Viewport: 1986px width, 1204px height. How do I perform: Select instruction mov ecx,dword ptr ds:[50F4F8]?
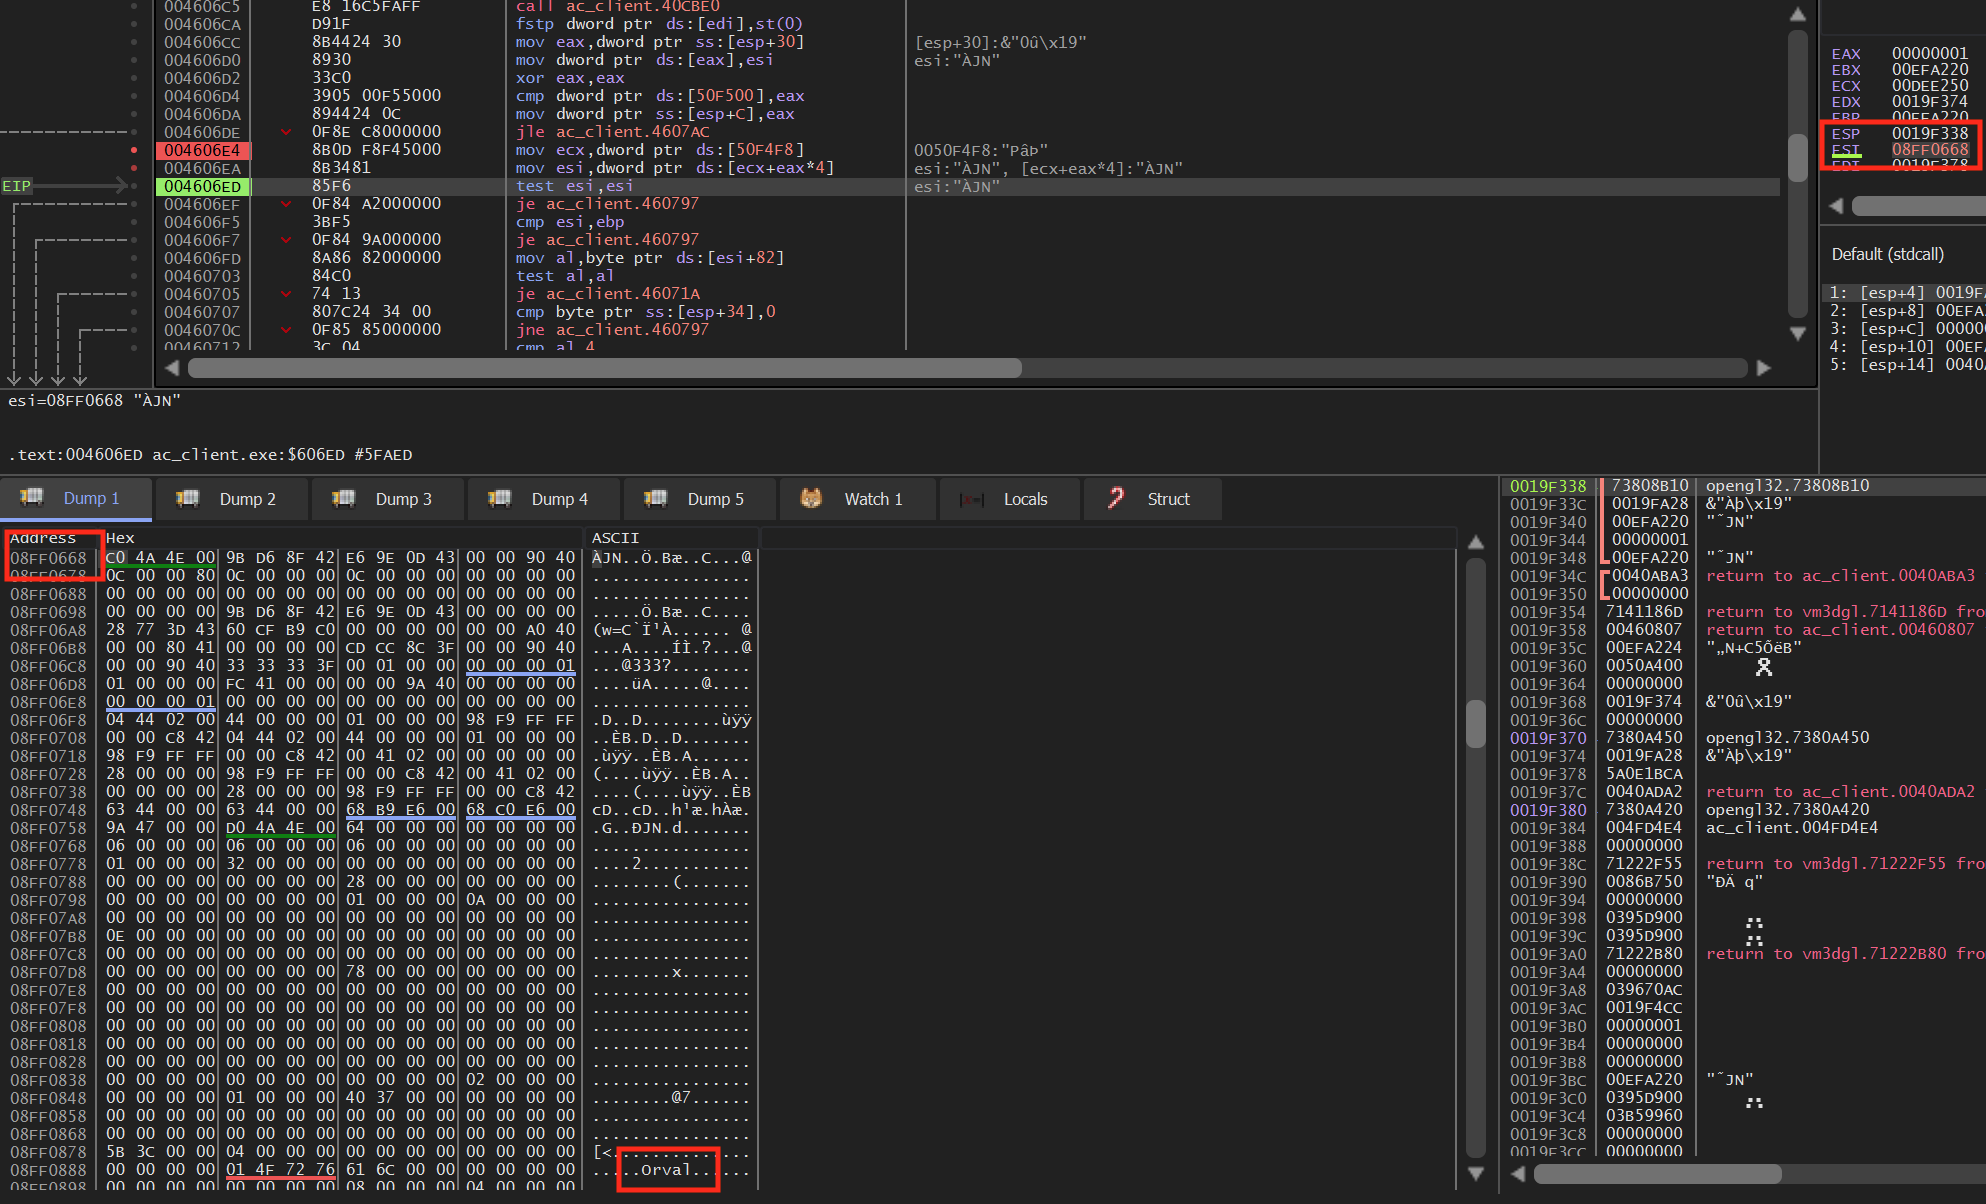[660, 150]
